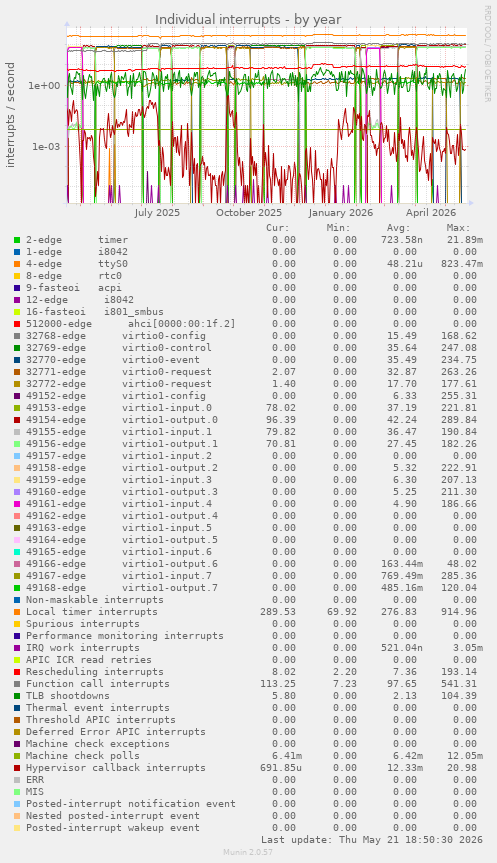Click the magenta swatch for virtio1-input.4
Screen dimensions: 497x863
click(x=17, y=504)
